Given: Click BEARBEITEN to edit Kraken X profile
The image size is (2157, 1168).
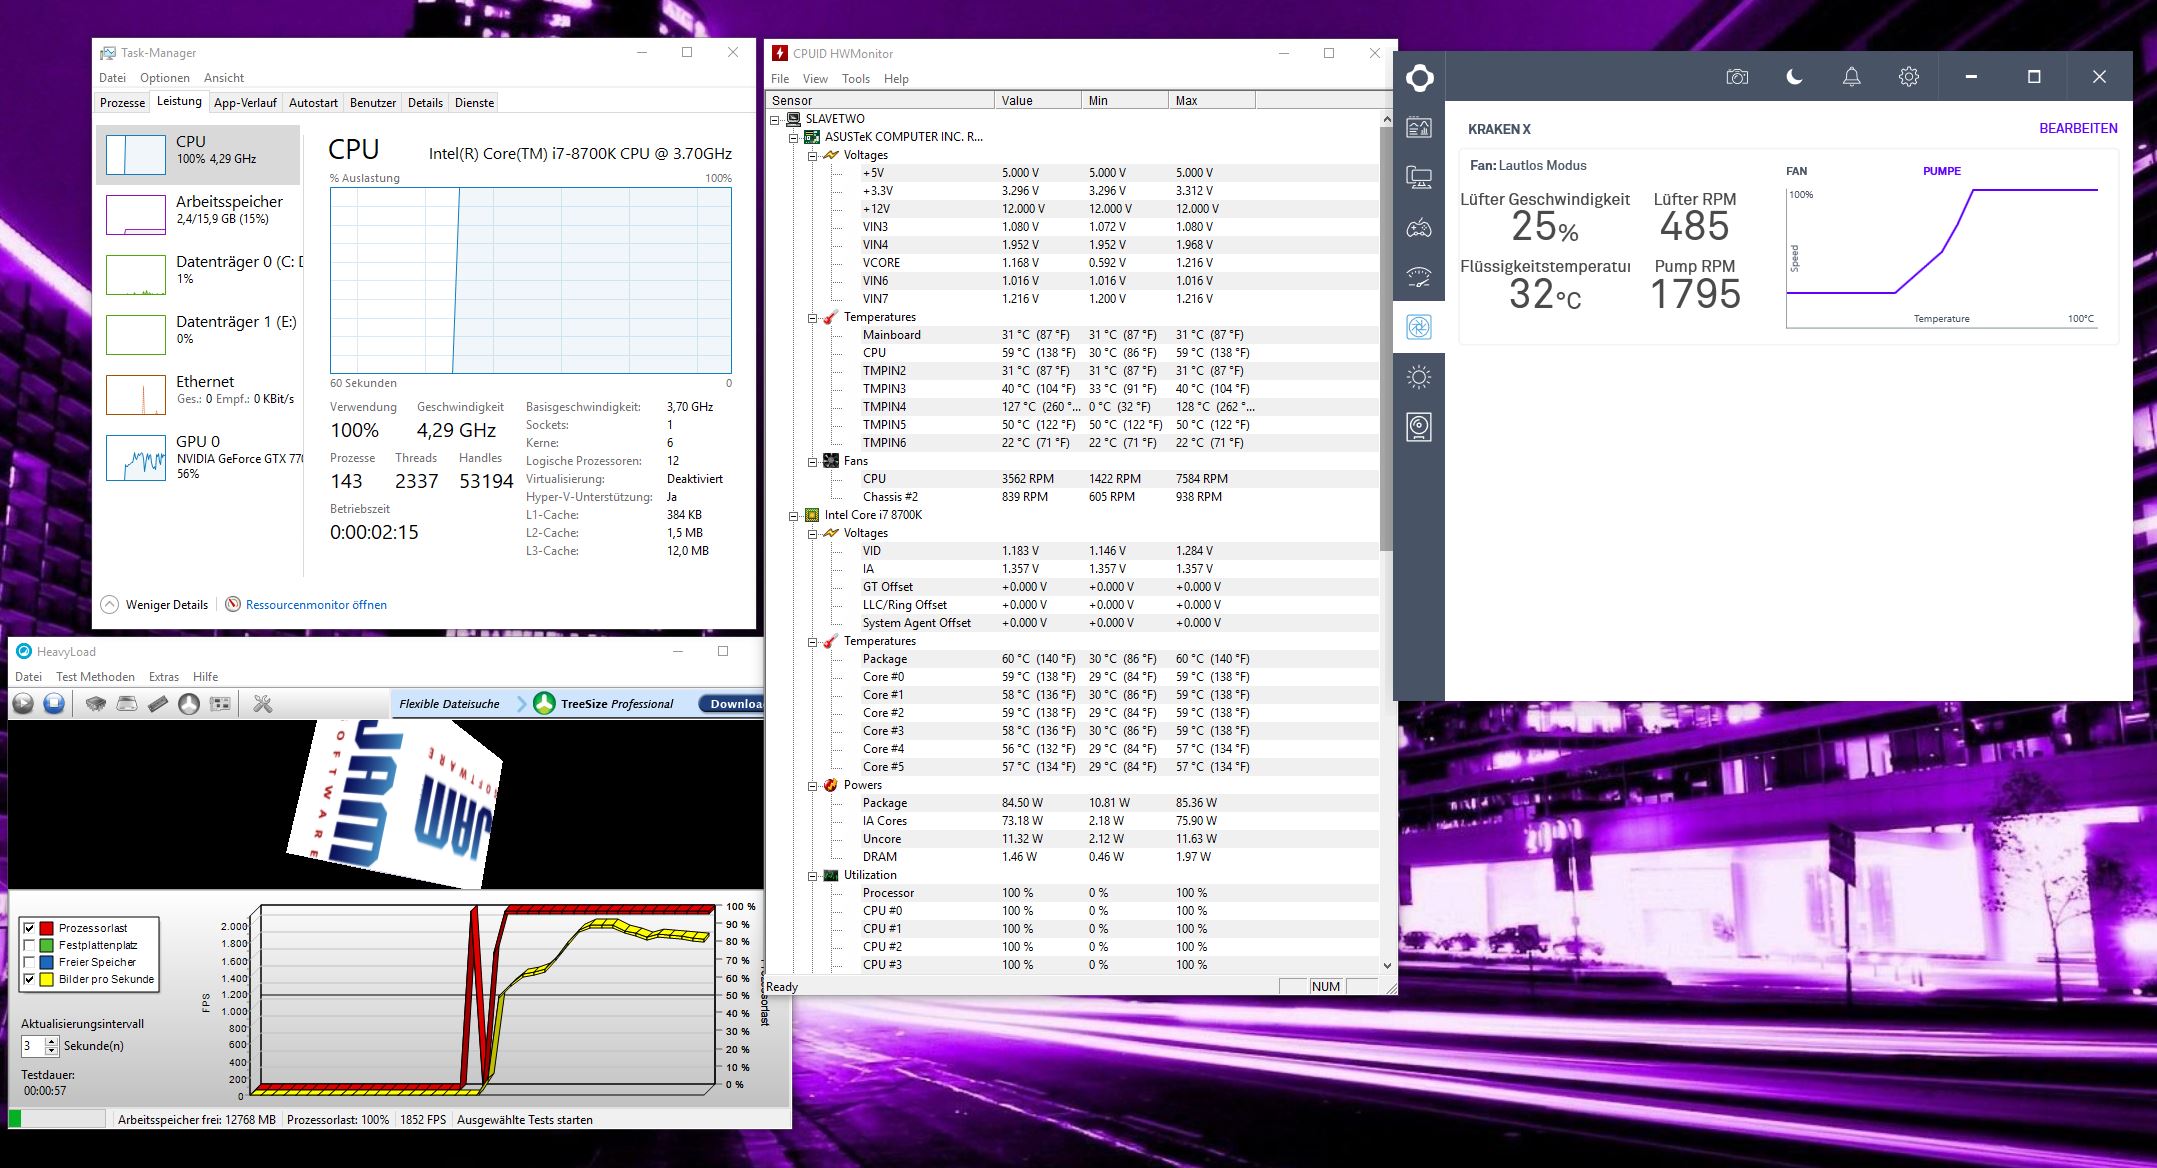Looking at the screenshot, I should coord(2078,128).
